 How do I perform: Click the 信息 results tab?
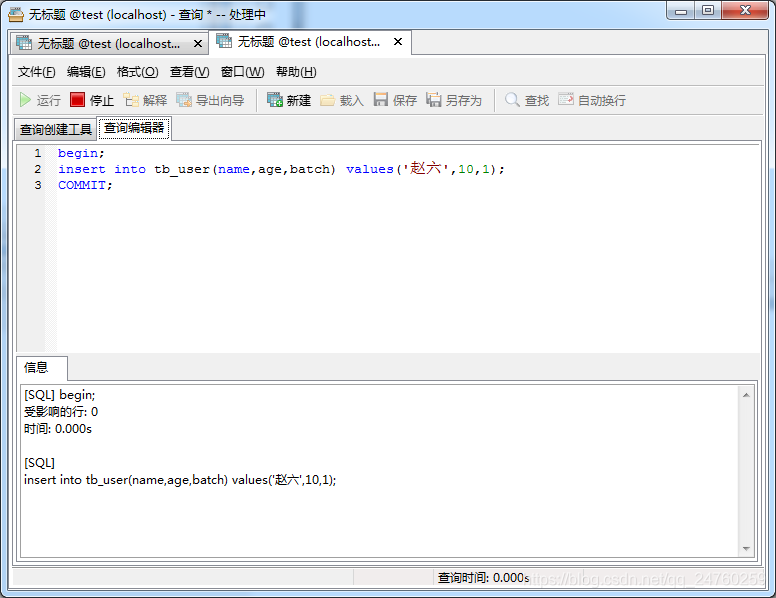[37, 367]
